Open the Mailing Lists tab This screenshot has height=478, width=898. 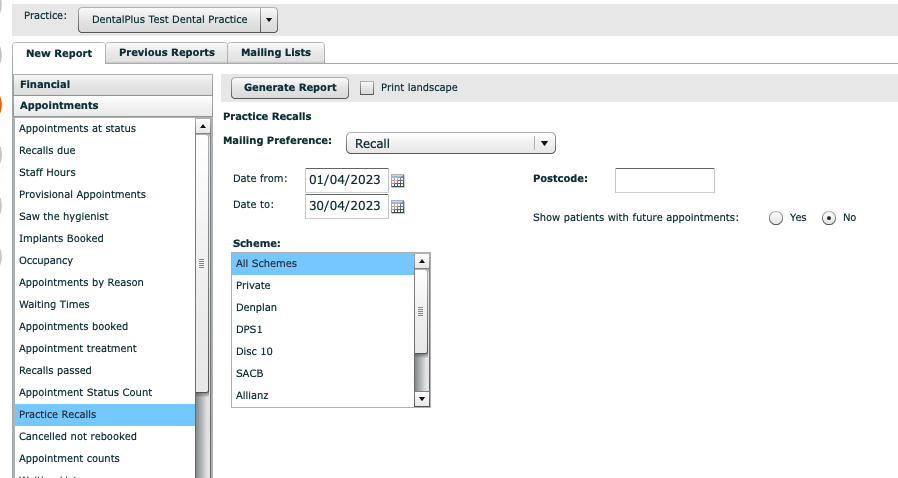pos(276,53)
